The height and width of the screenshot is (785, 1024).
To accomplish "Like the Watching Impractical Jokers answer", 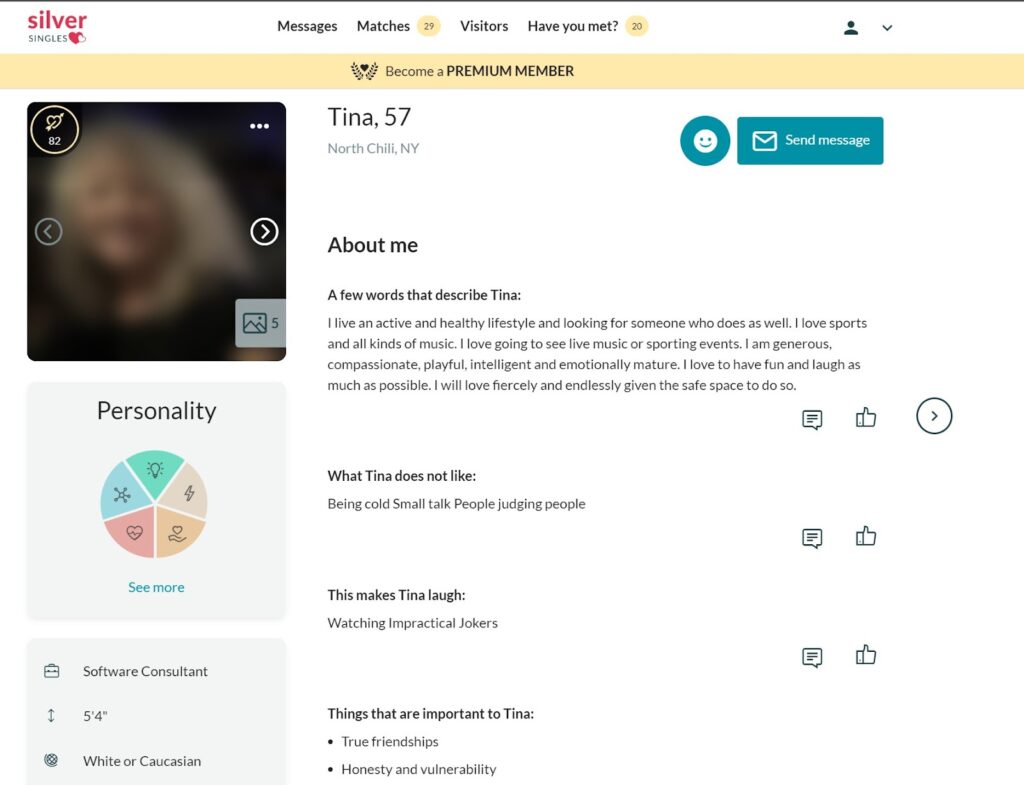I will click(x=865, y=654).
